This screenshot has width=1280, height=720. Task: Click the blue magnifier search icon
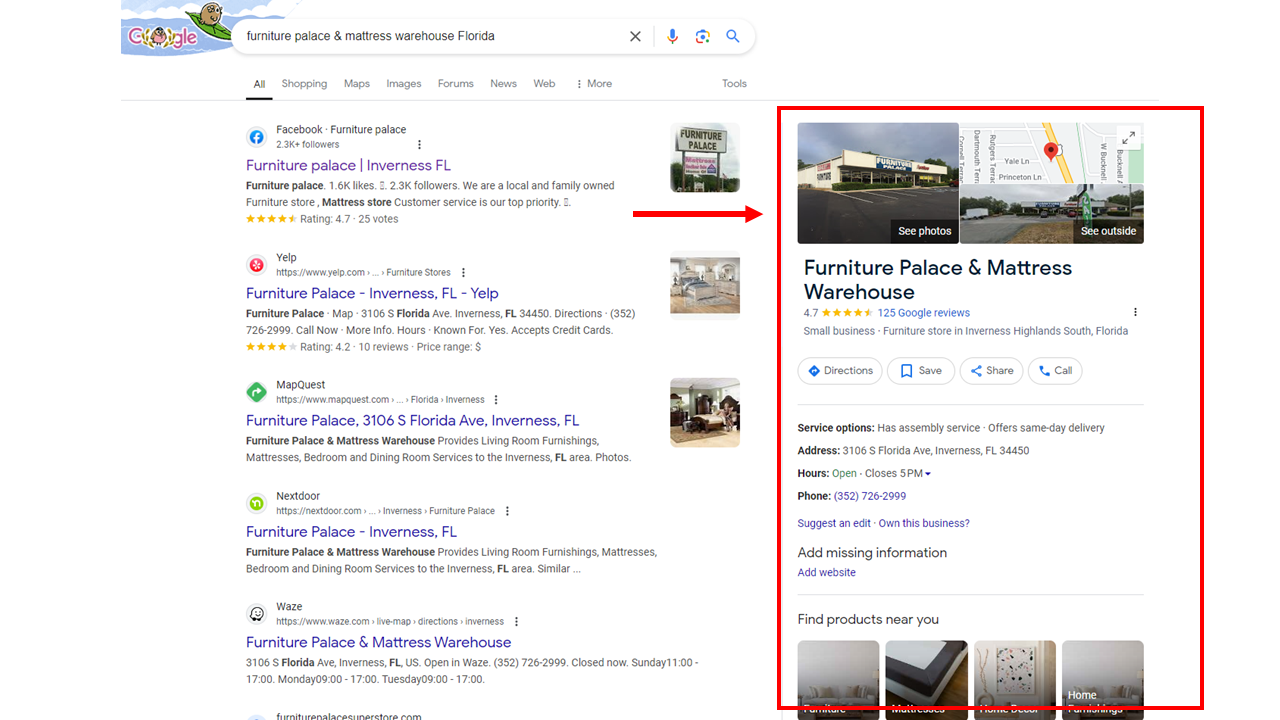733,36
